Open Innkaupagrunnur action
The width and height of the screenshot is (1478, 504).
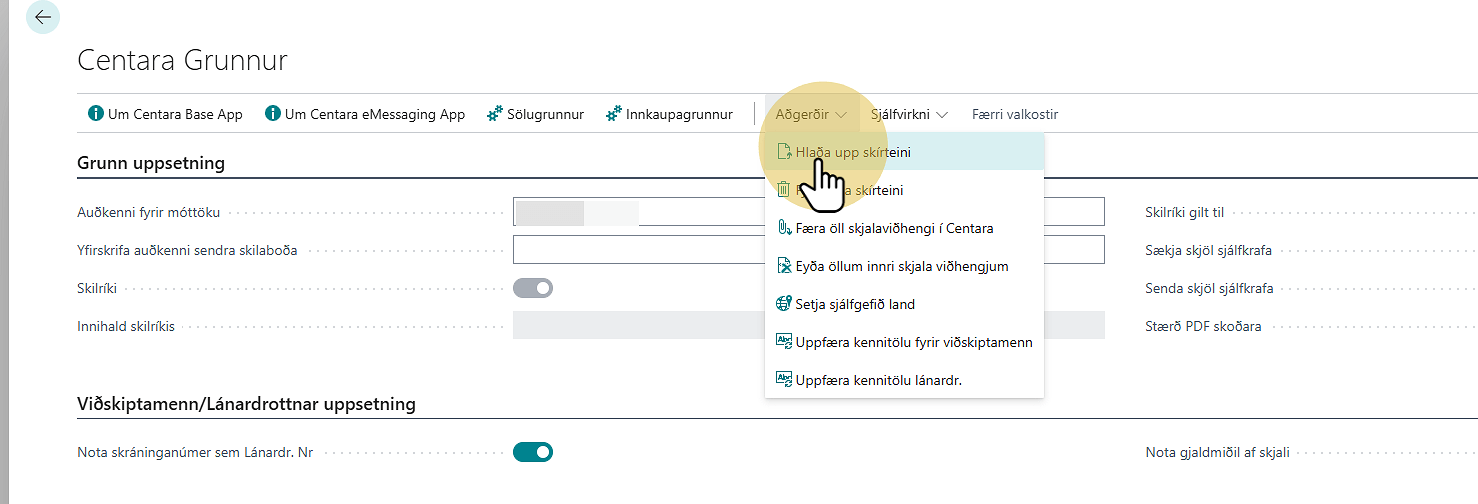(670, 114)
